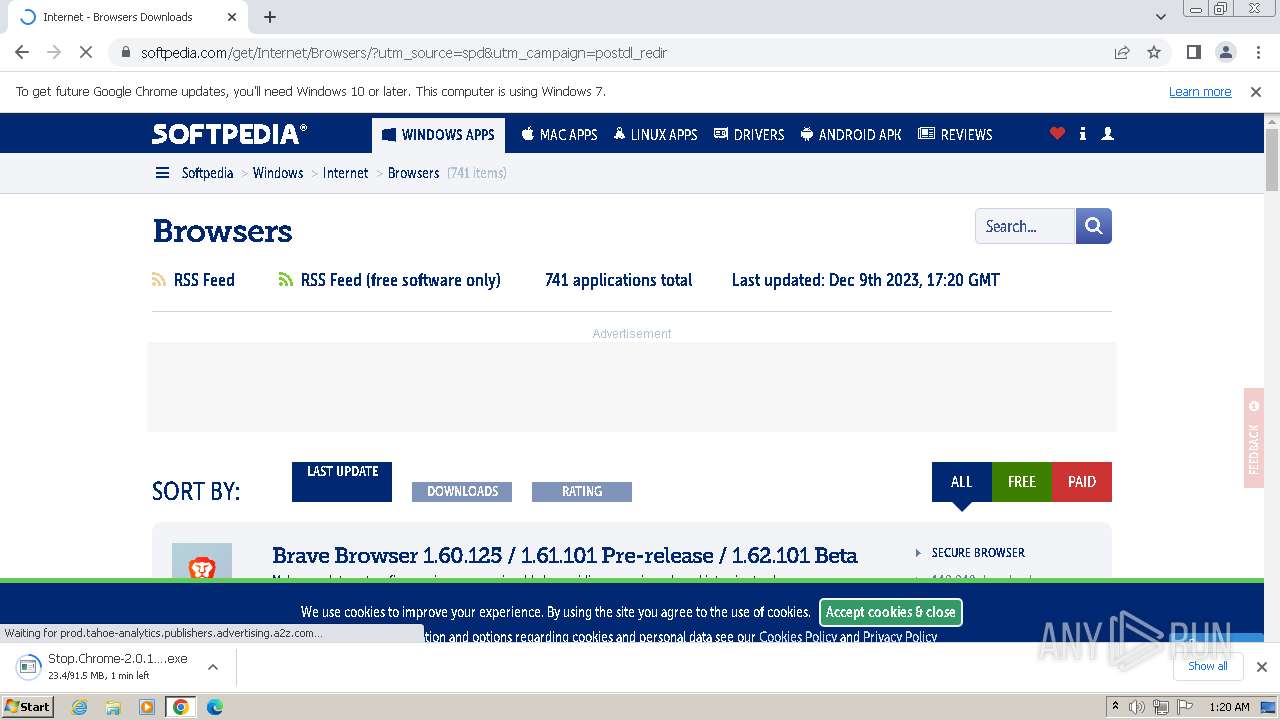Toggle the Chrome side panel
Image resolution: width=1280 pixels, height=720 pixels.
click(x=1194, y=52)
